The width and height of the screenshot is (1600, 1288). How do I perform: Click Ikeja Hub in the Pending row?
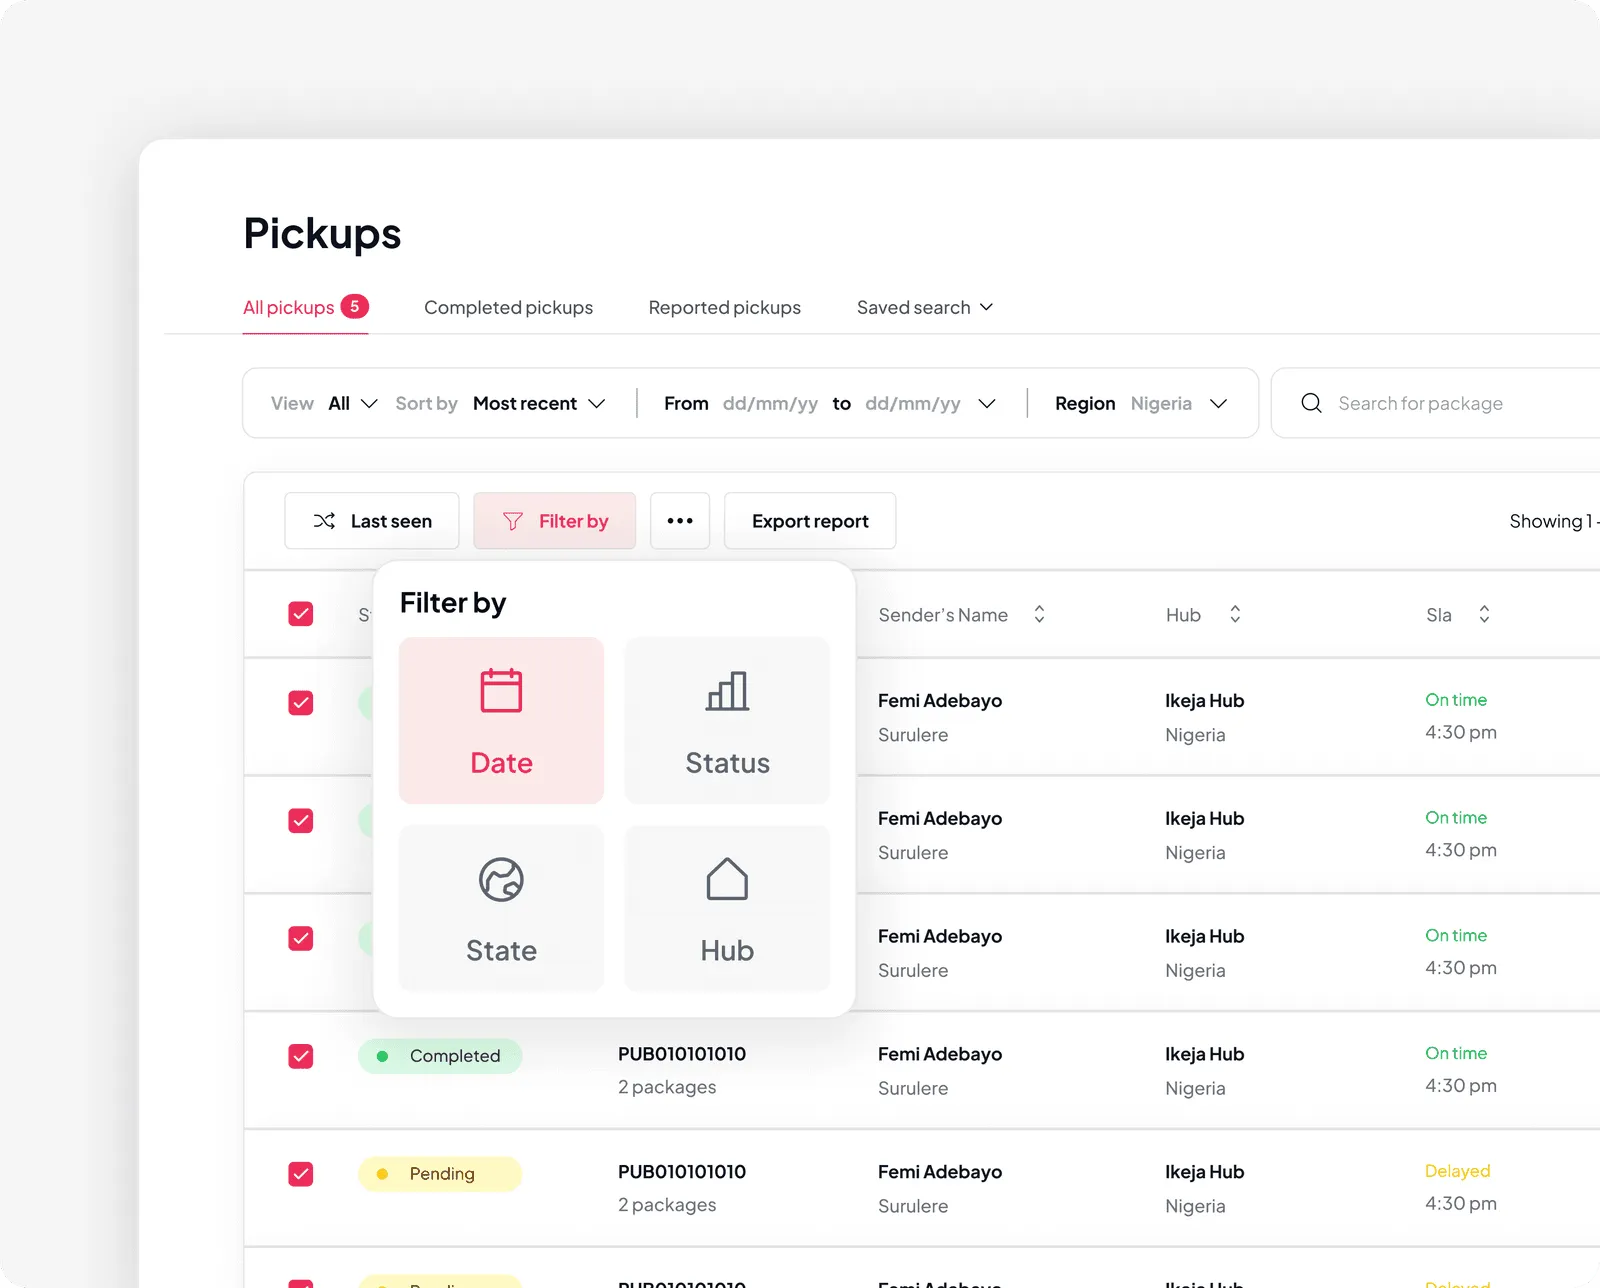tap(1204, 1172)
